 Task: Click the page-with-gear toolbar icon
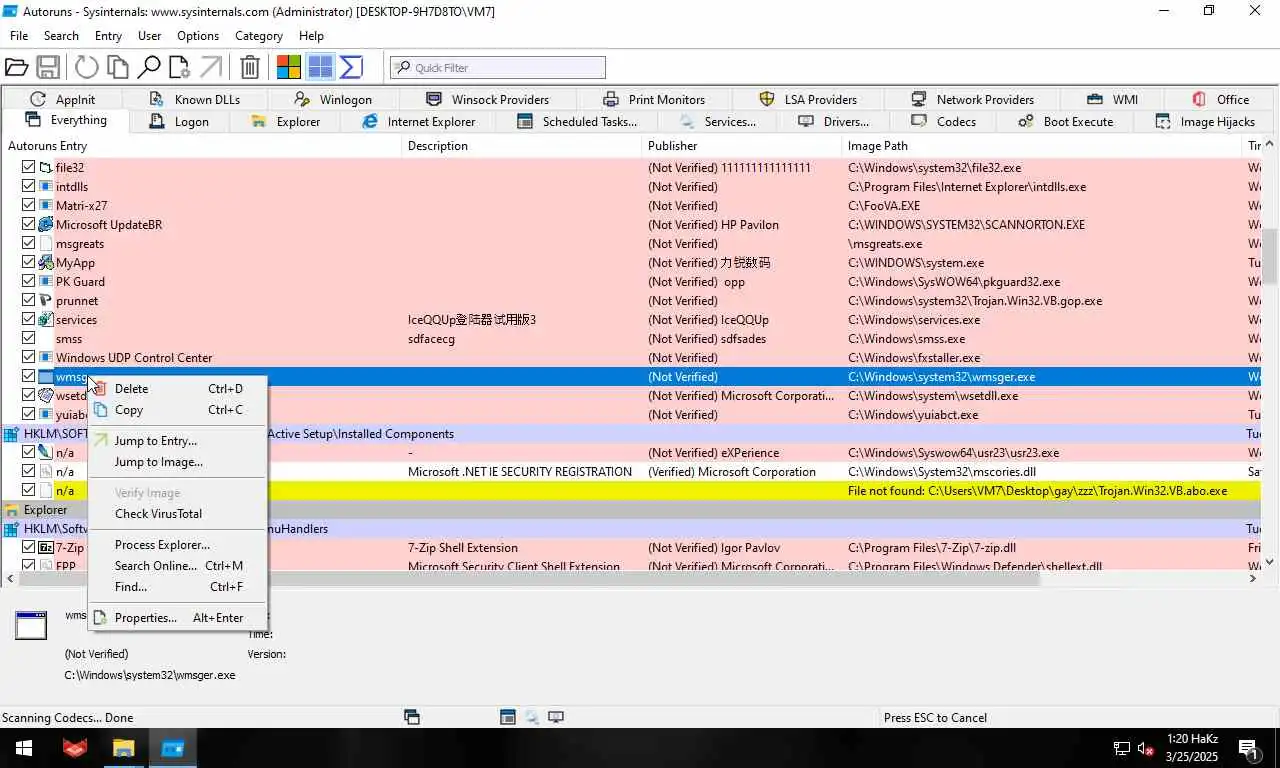point(179,67)
